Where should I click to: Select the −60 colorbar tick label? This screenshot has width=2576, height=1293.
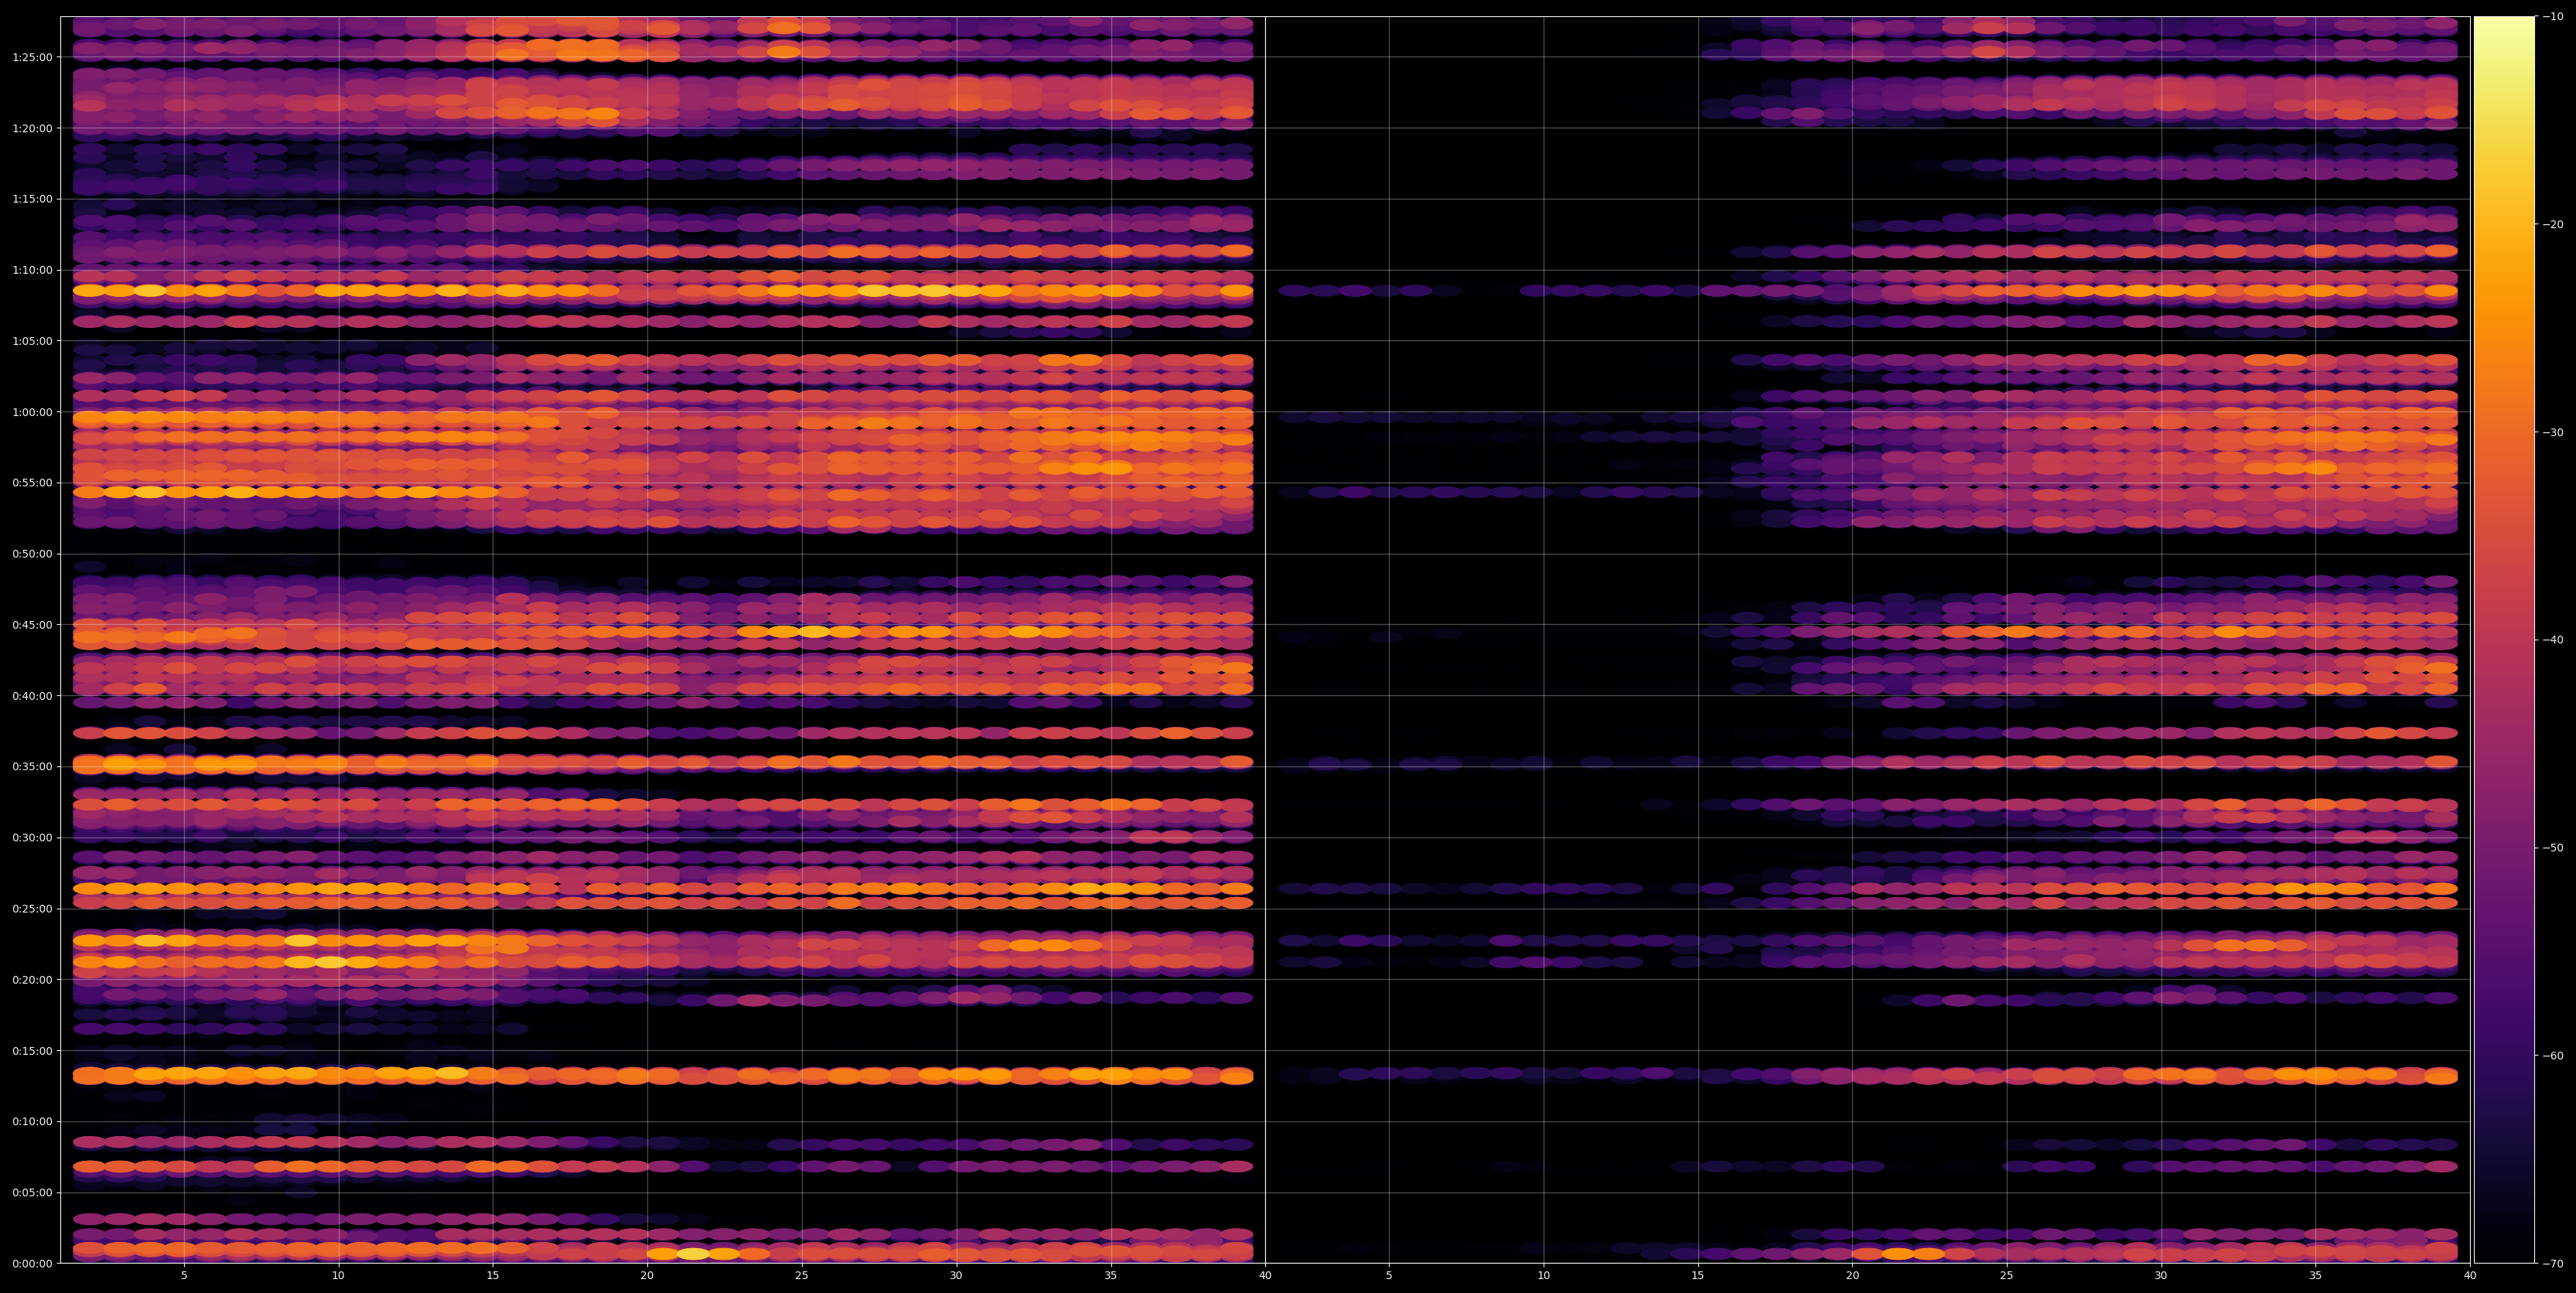(x=2552, y=1056)
